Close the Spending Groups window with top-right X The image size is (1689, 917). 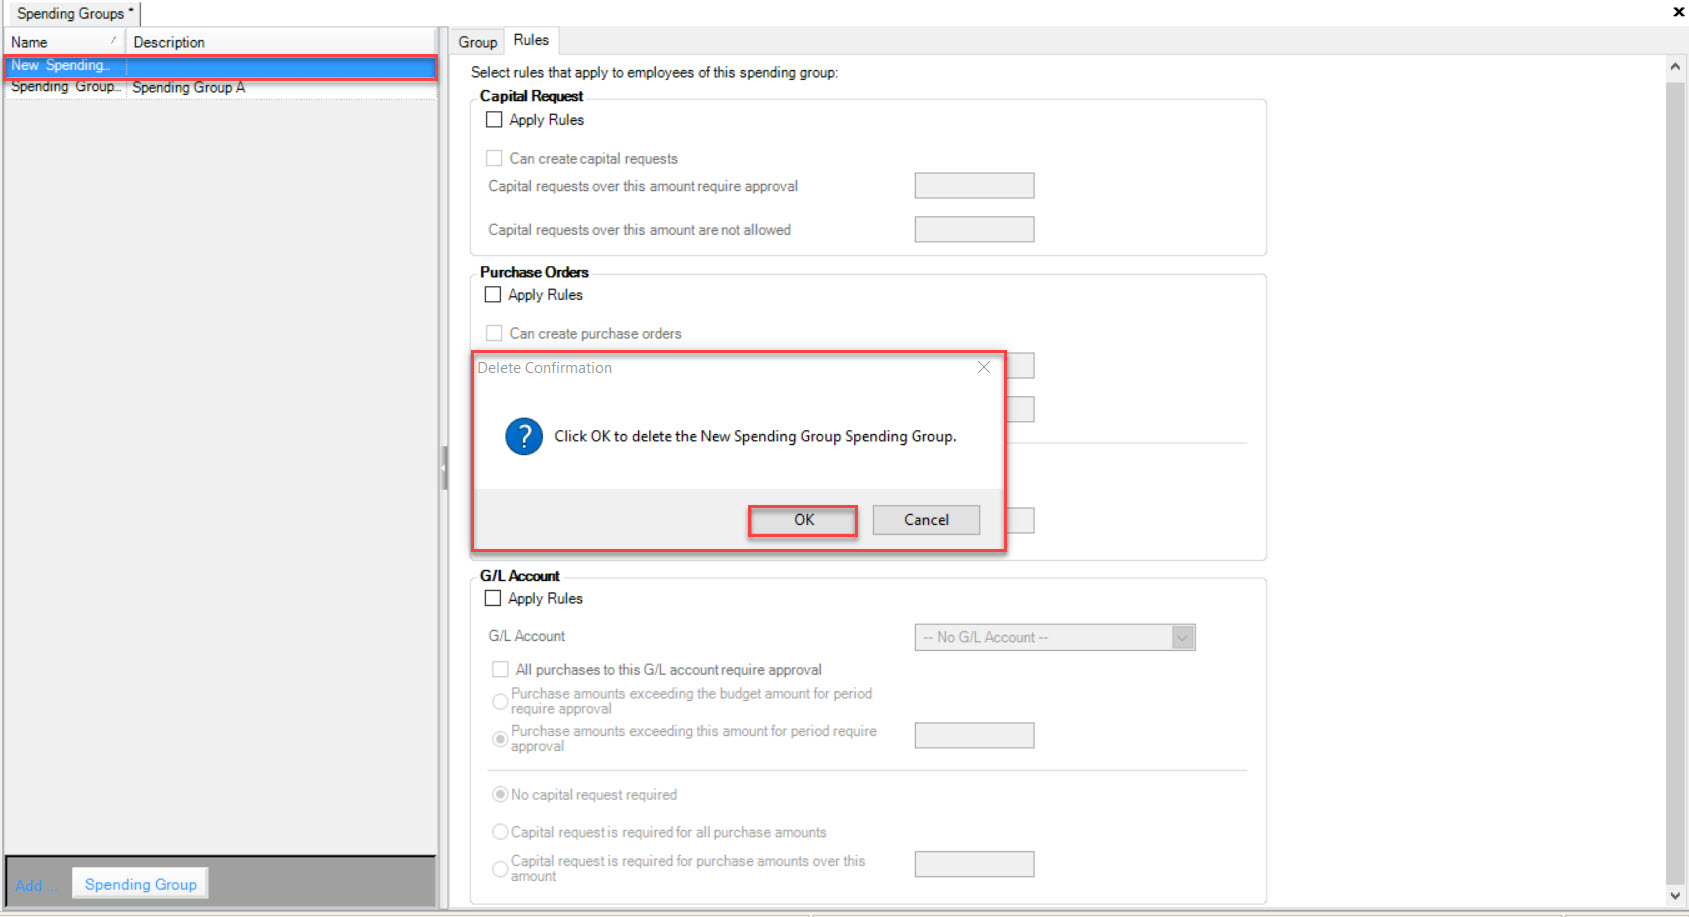pos(1678,12)
